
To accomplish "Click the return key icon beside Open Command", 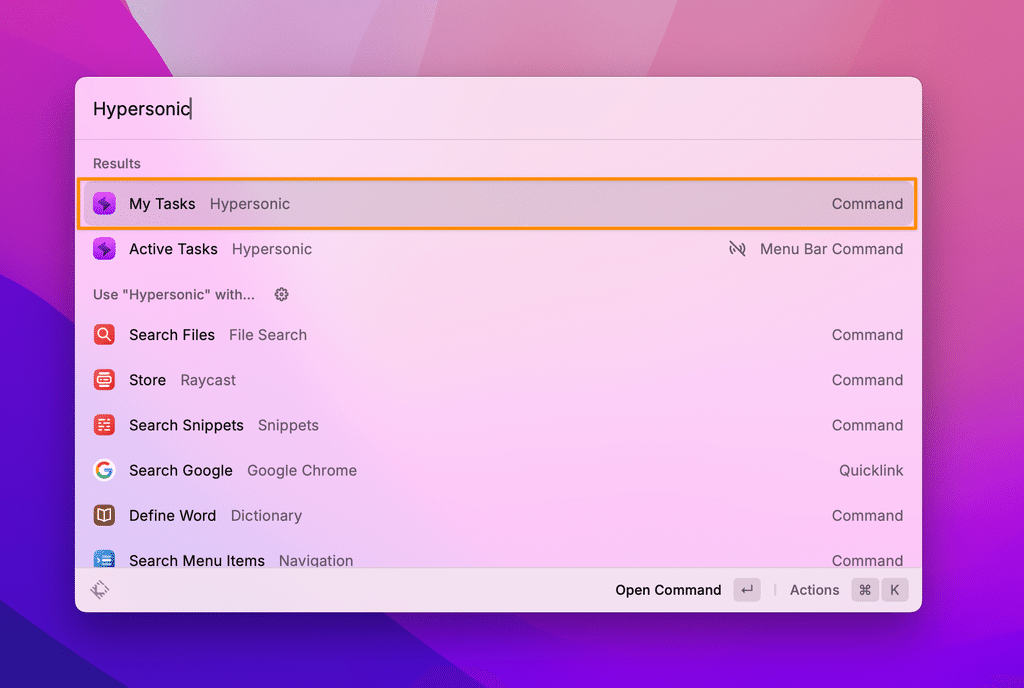I will [x=747, y=590].
